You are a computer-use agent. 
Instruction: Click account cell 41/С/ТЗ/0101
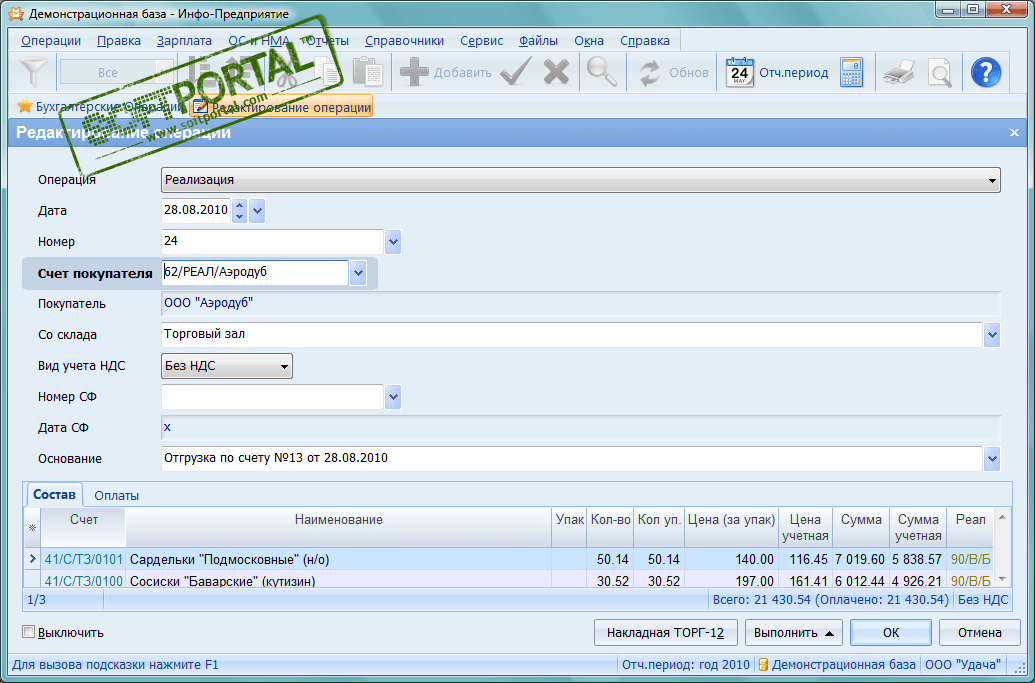pyautogui.click(x=84, y=560)
